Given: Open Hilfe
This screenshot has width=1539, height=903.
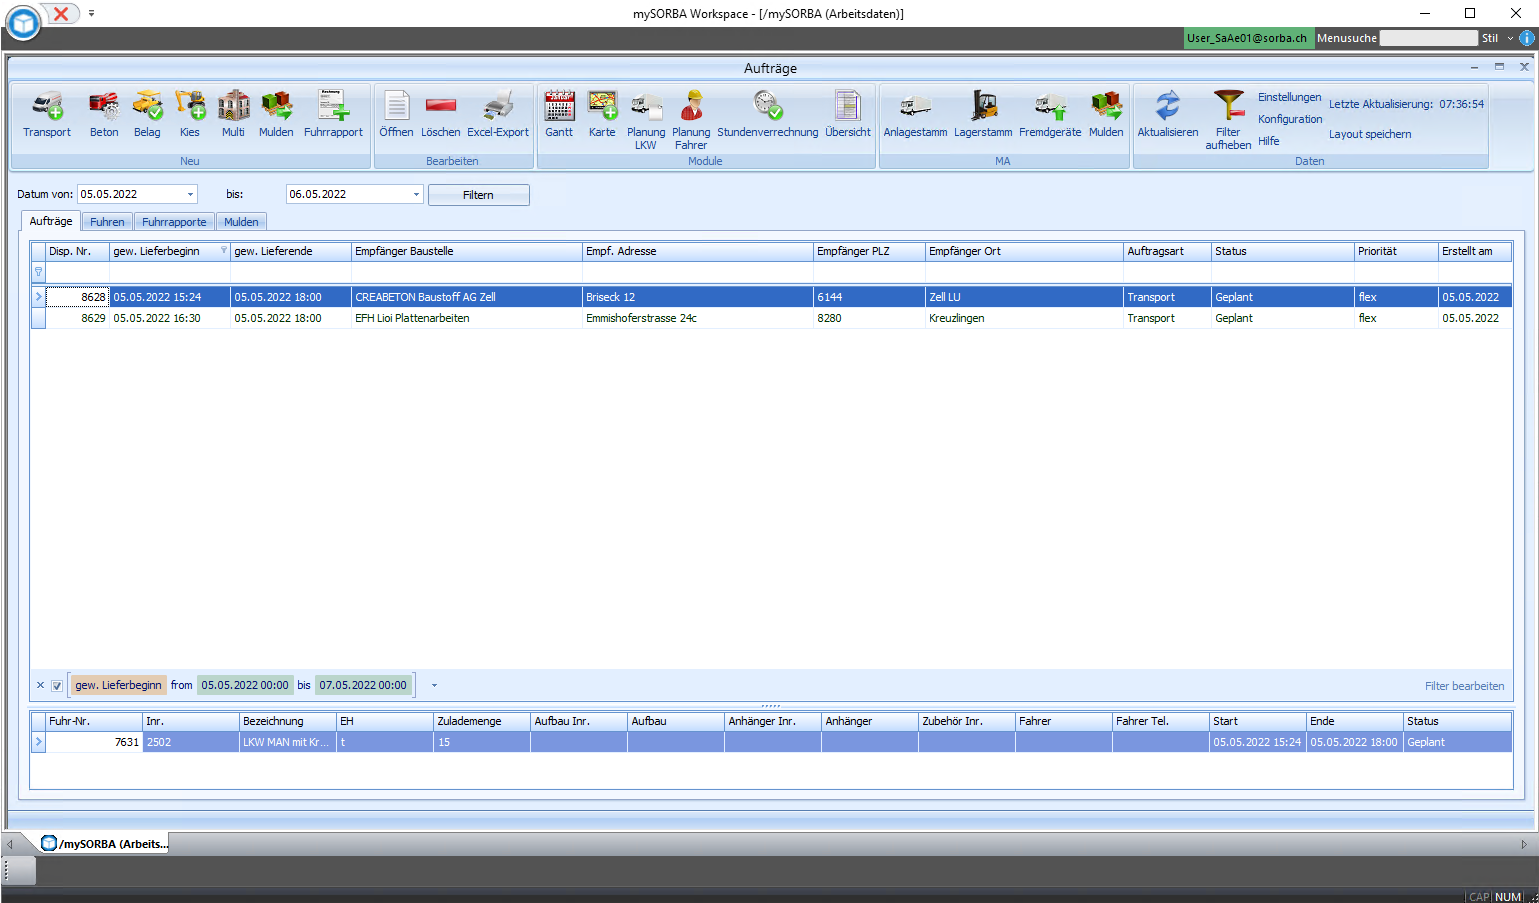Looking at the screenshot, I should (x=1268, y=141).
